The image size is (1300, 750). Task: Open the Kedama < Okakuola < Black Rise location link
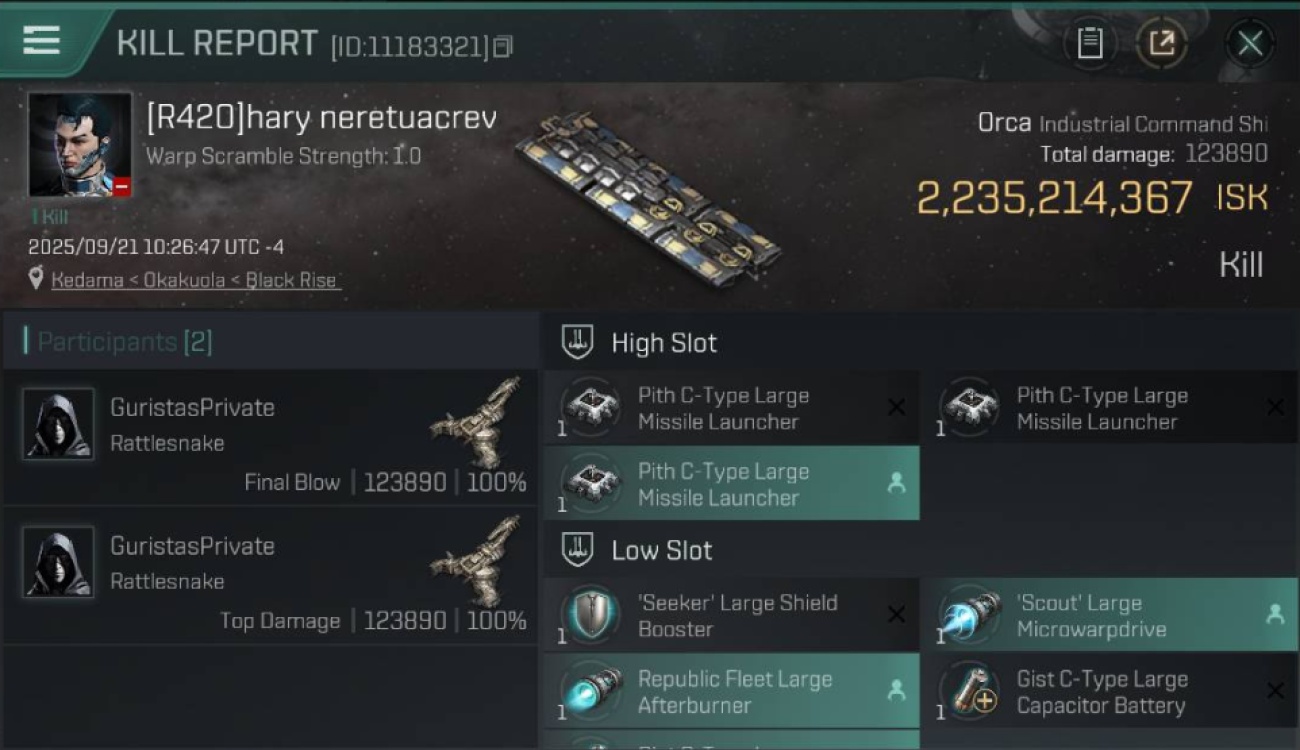pyautogui.click(x=196, y=280)
